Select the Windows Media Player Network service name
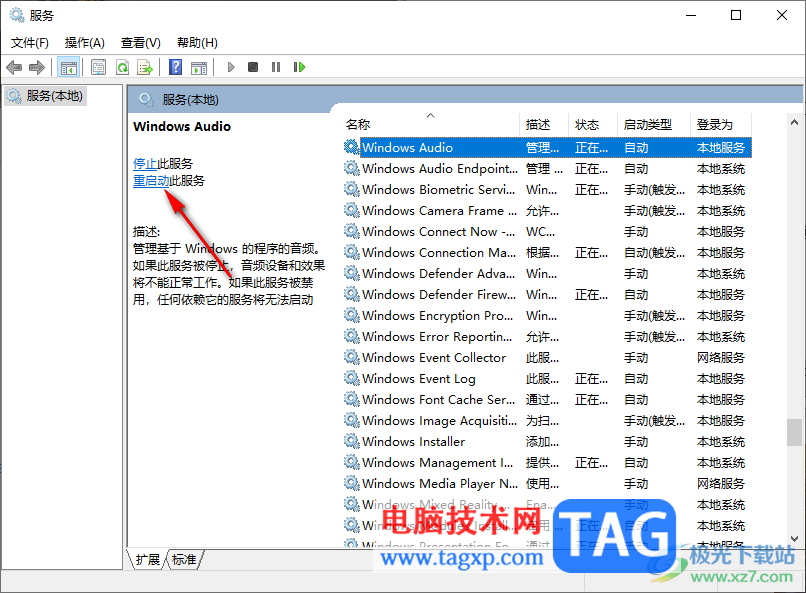Viewport: 806px width, 593px height. 440,484
